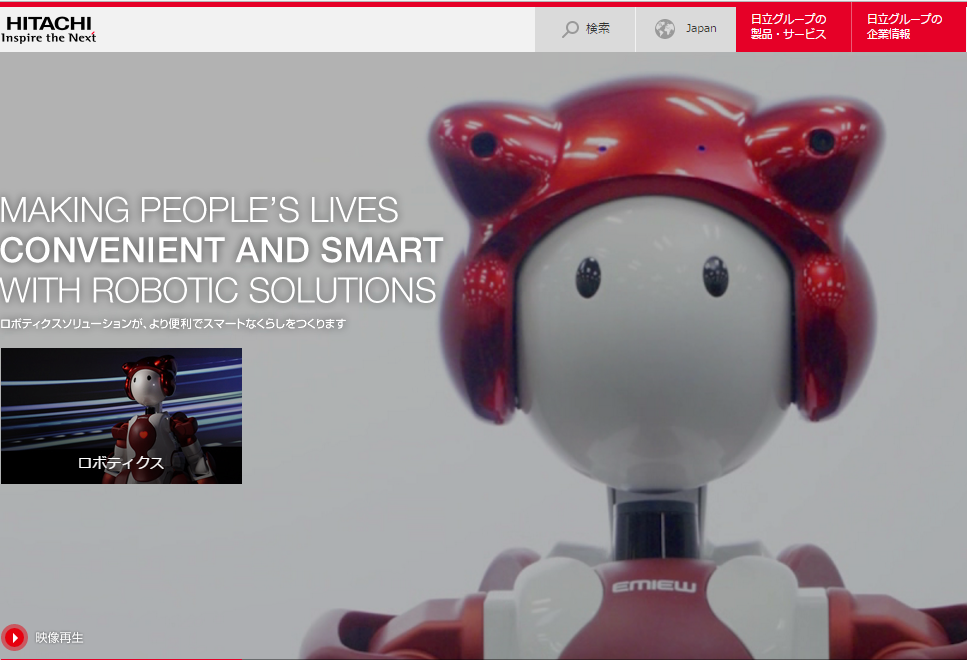Play the video with the red play icon

pos(14,637)
